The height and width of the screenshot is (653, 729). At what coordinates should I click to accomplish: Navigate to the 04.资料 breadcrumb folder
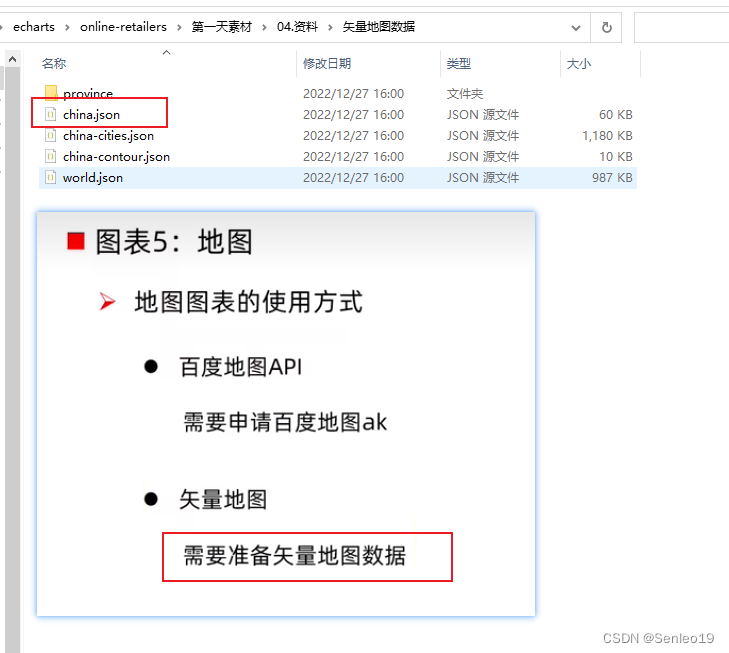pyautogui.click(x=297, y=27)
